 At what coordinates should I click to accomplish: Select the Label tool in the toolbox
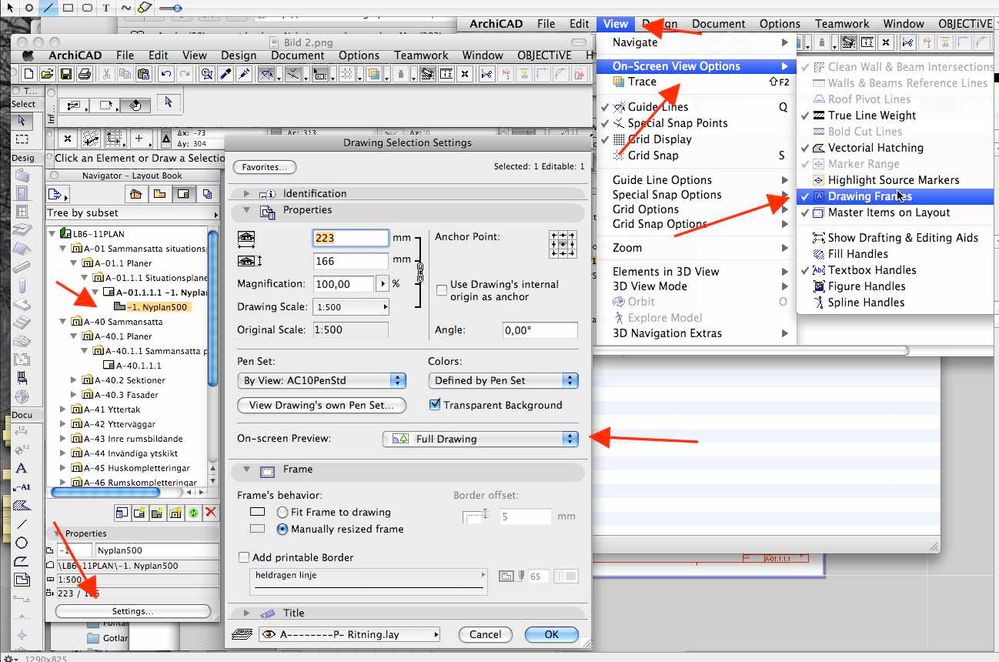(21, 487)
